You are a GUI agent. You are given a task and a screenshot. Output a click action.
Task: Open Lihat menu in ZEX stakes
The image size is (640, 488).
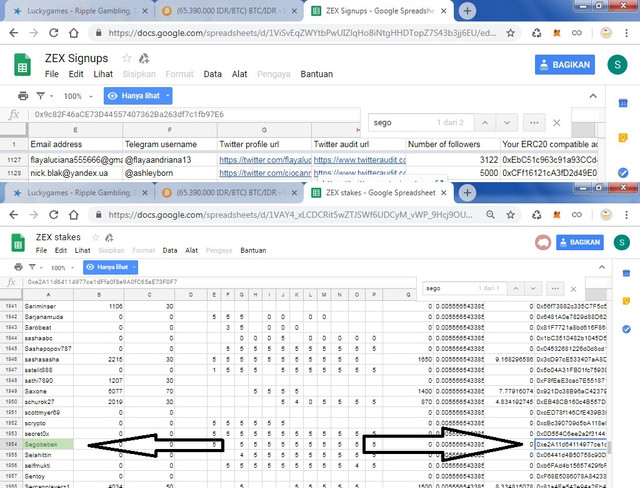point(82,250)
